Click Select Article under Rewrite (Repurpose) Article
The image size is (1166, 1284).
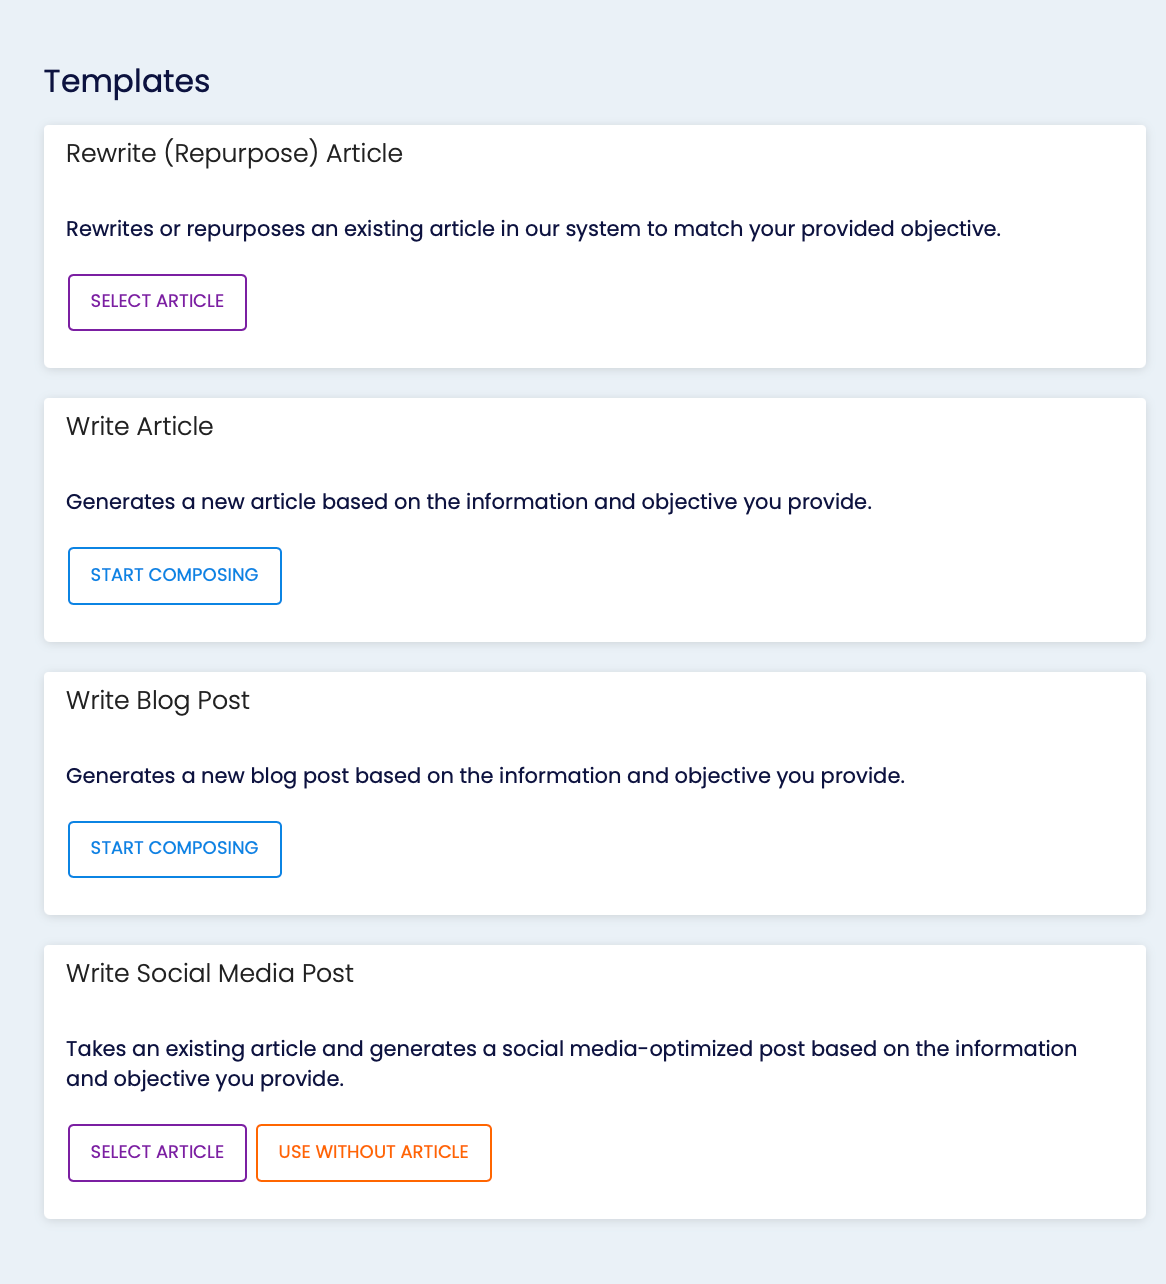point(157,302)
